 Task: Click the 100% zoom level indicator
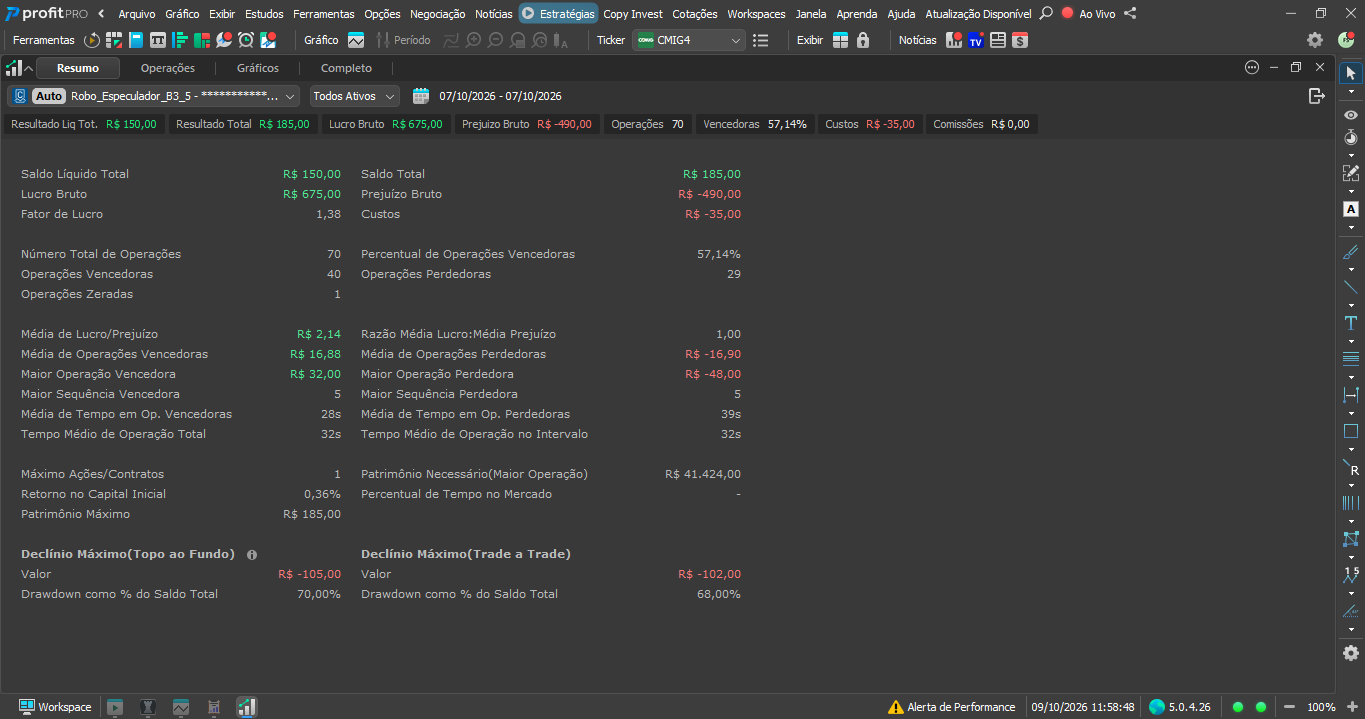1321,707
